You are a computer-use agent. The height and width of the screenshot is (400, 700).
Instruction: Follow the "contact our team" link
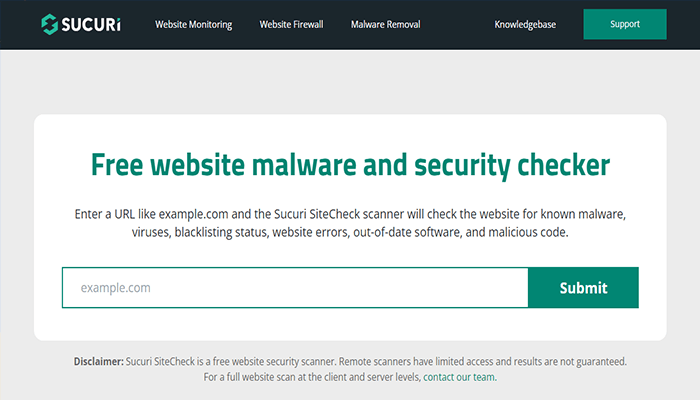(459, 377)
